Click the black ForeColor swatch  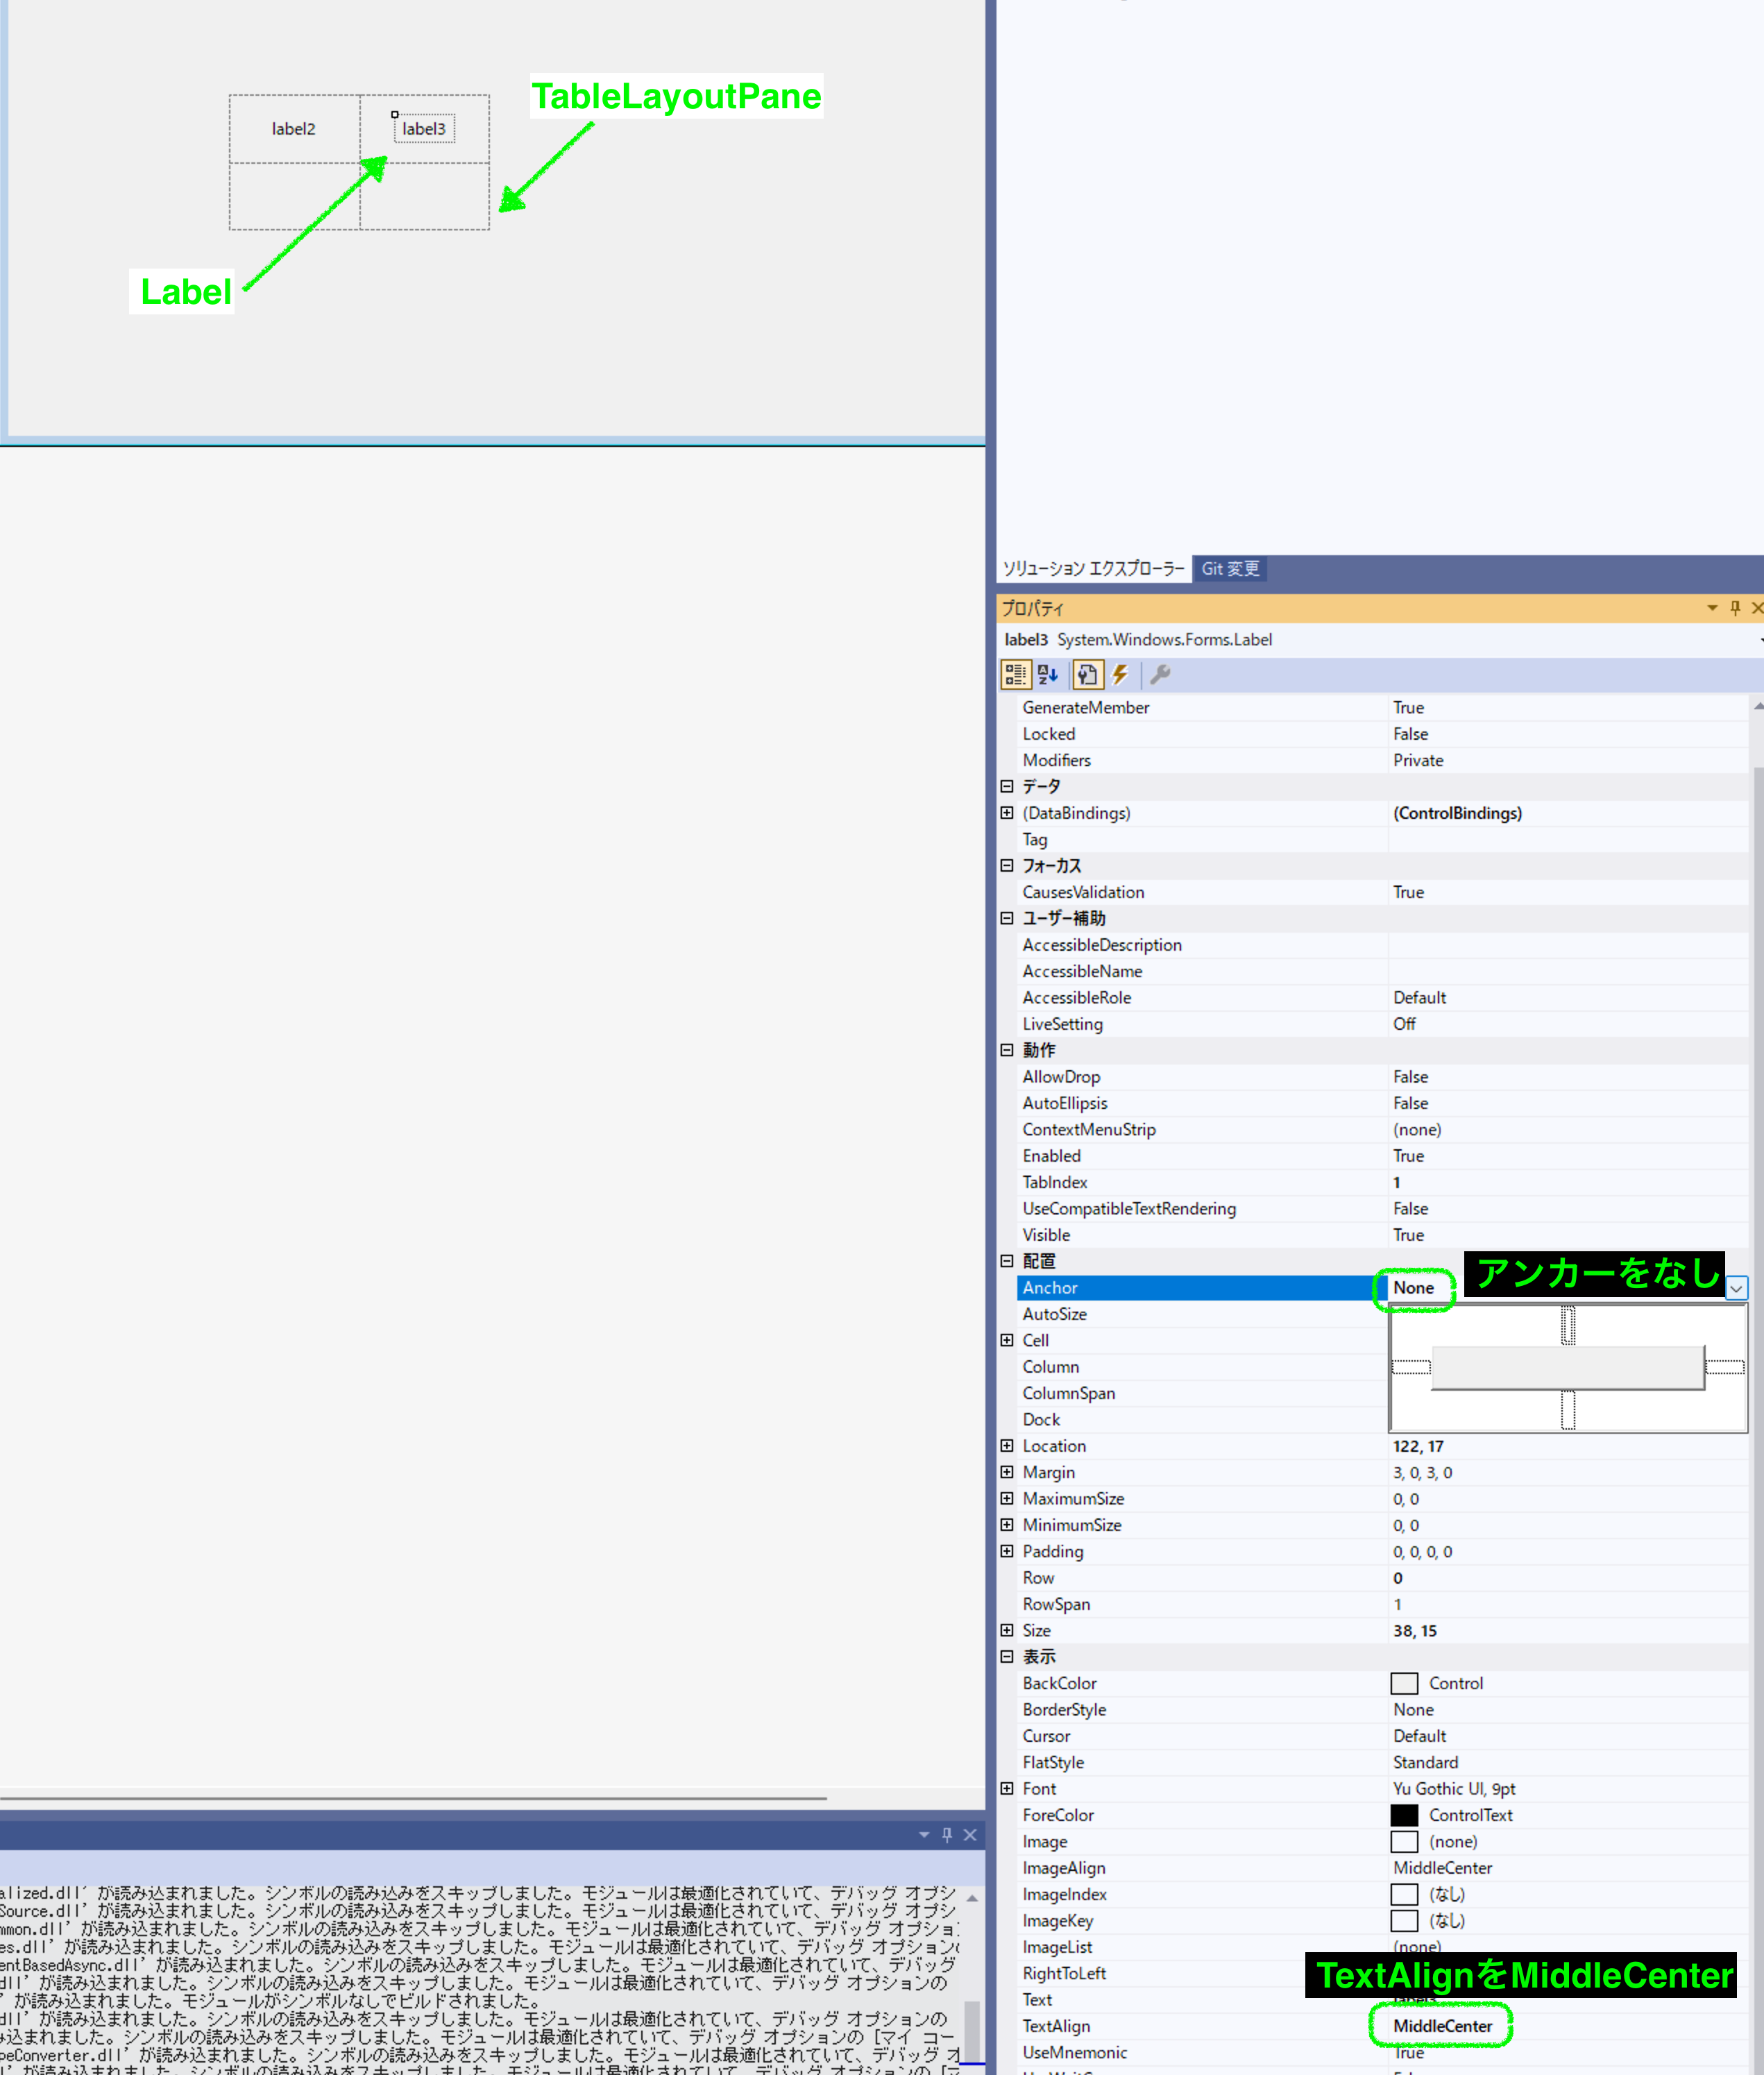(x=1404, y=1815)
